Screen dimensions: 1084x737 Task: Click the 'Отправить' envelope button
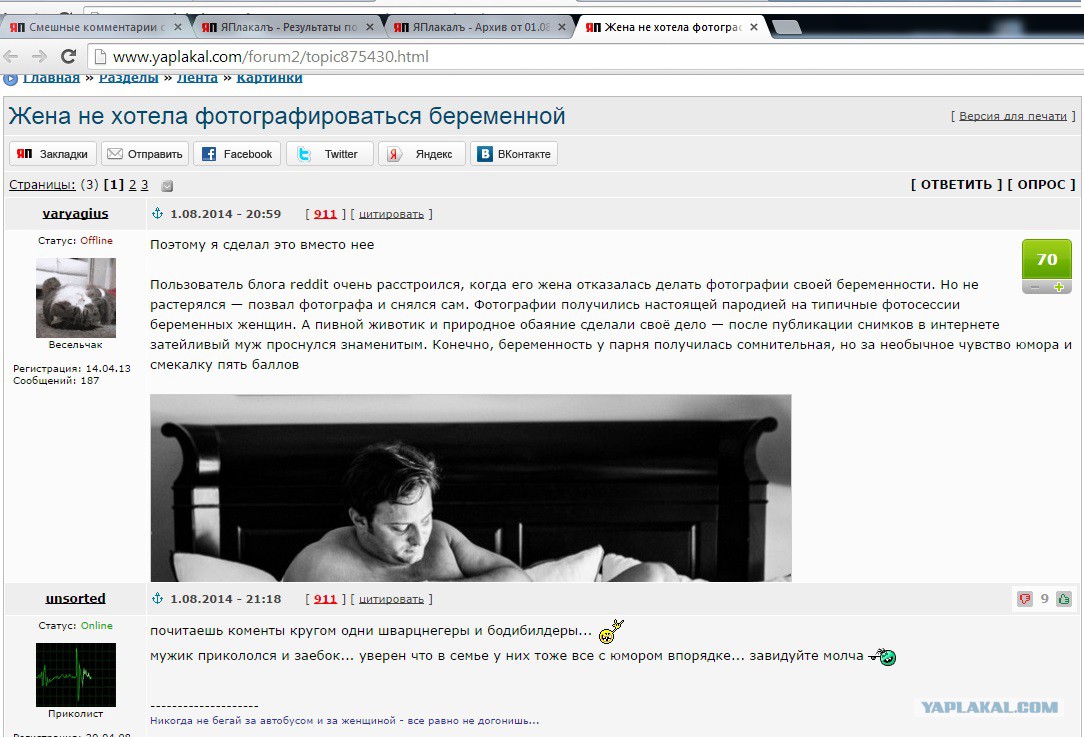pyautogui.click(x=145, y=153)
